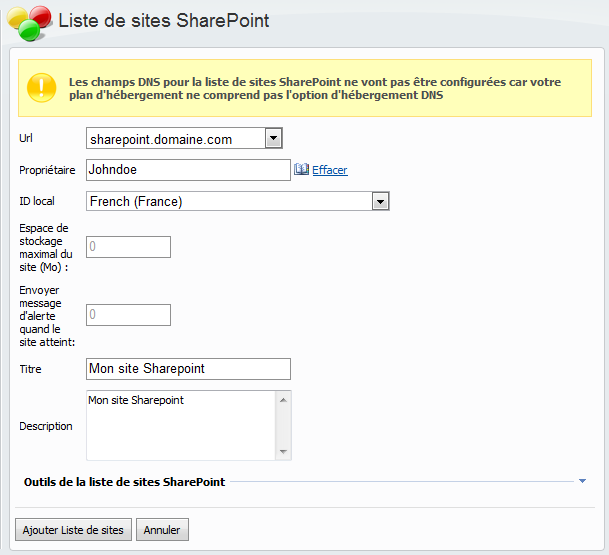Image resolution: width=609 pixels, height=555 pixels.
Task: Open the ID local French (France) dropdown
Action: 228,201
